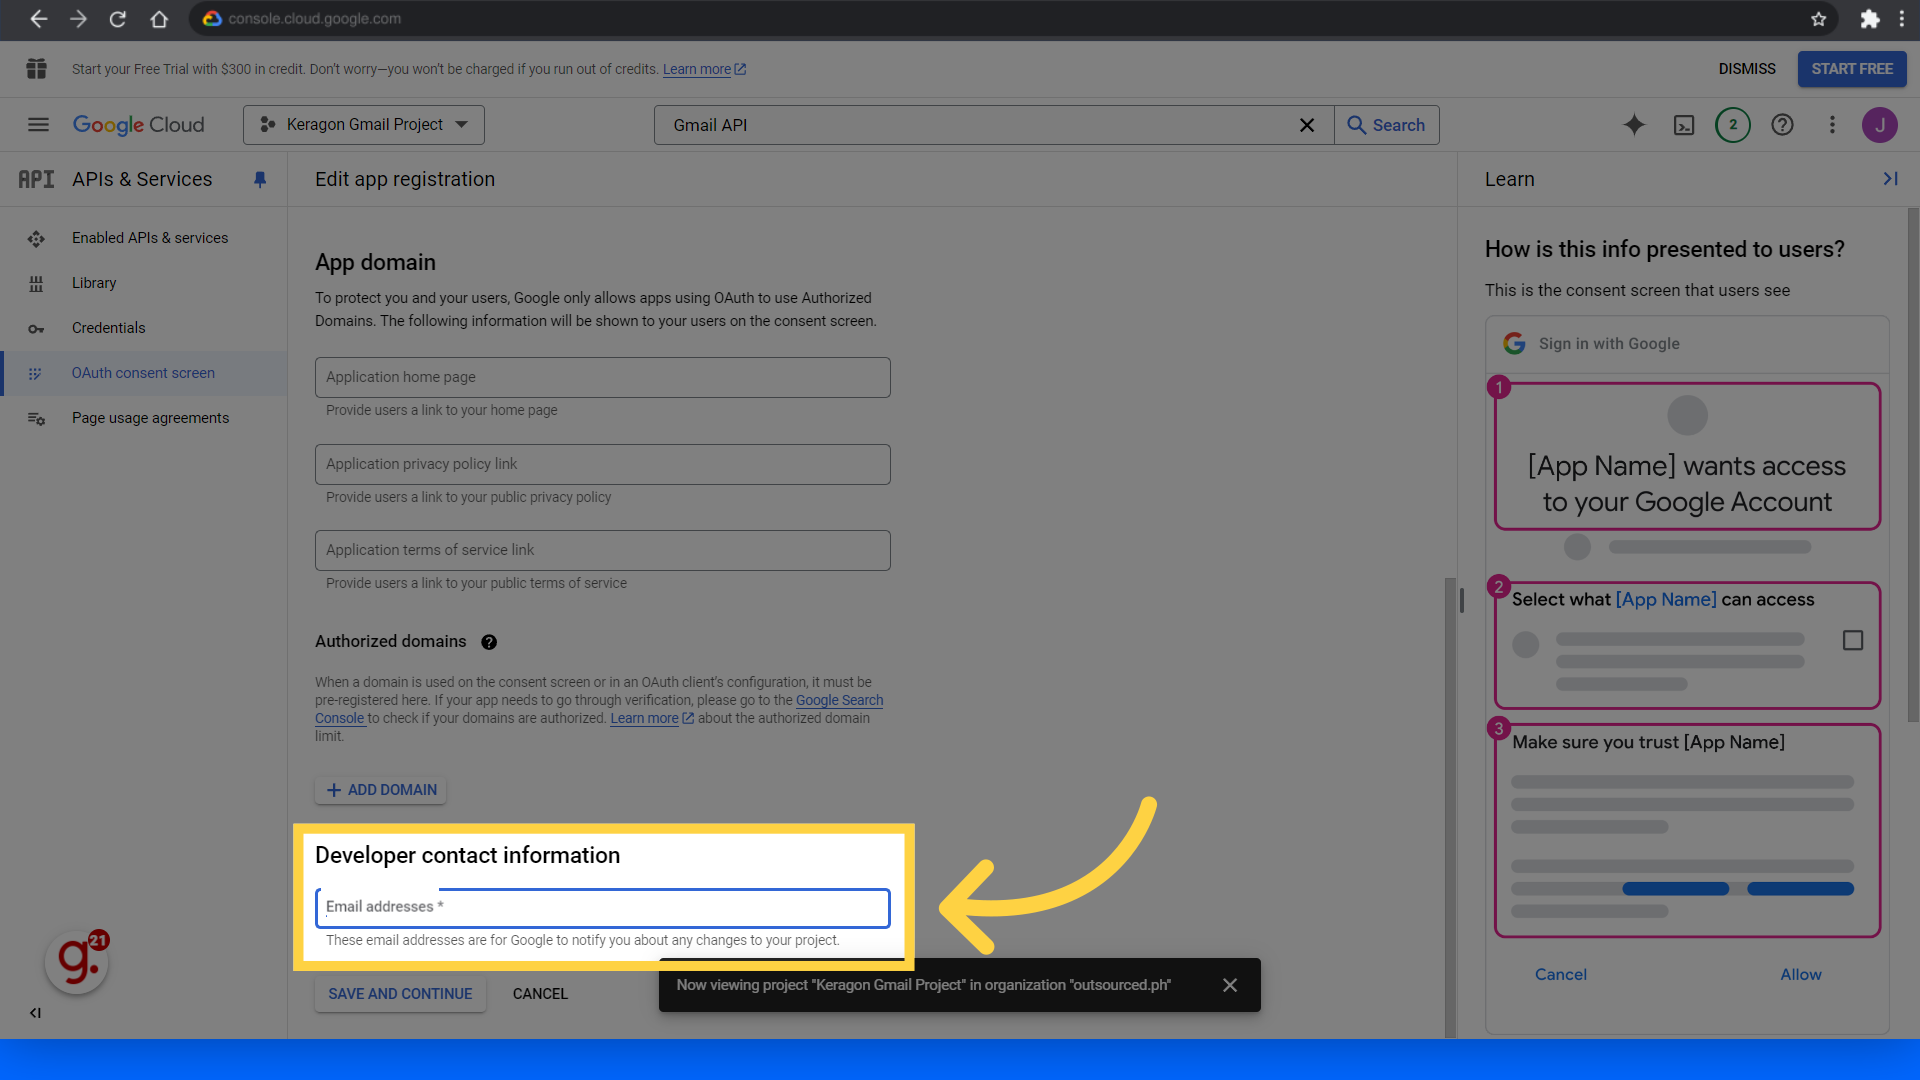
Task: Click the consent preview Allow text
Action: (1801, 975)
